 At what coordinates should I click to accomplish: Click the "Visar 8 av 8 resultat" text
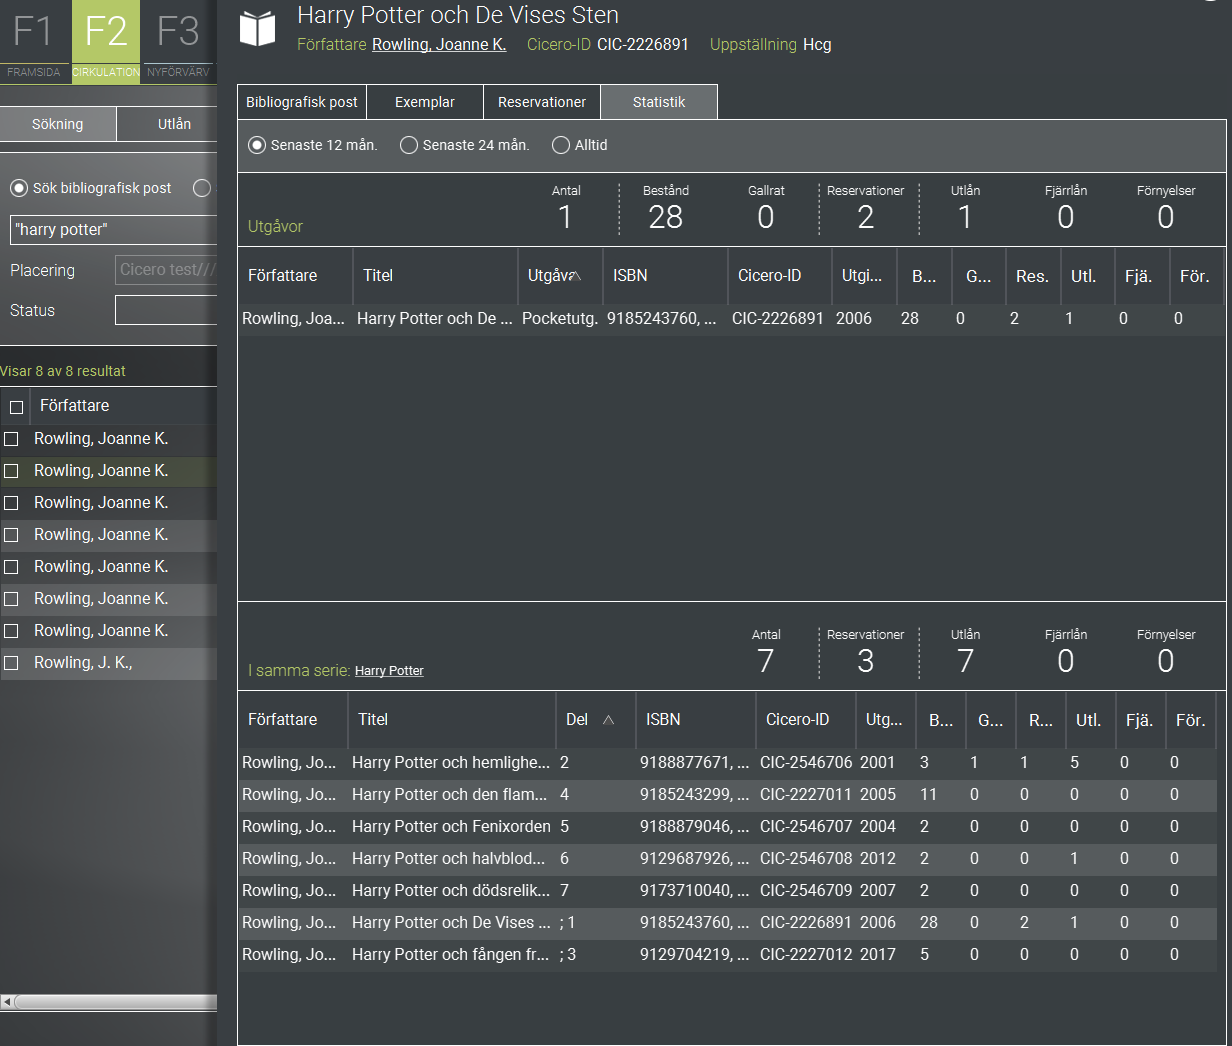click(x=63, y=371)
